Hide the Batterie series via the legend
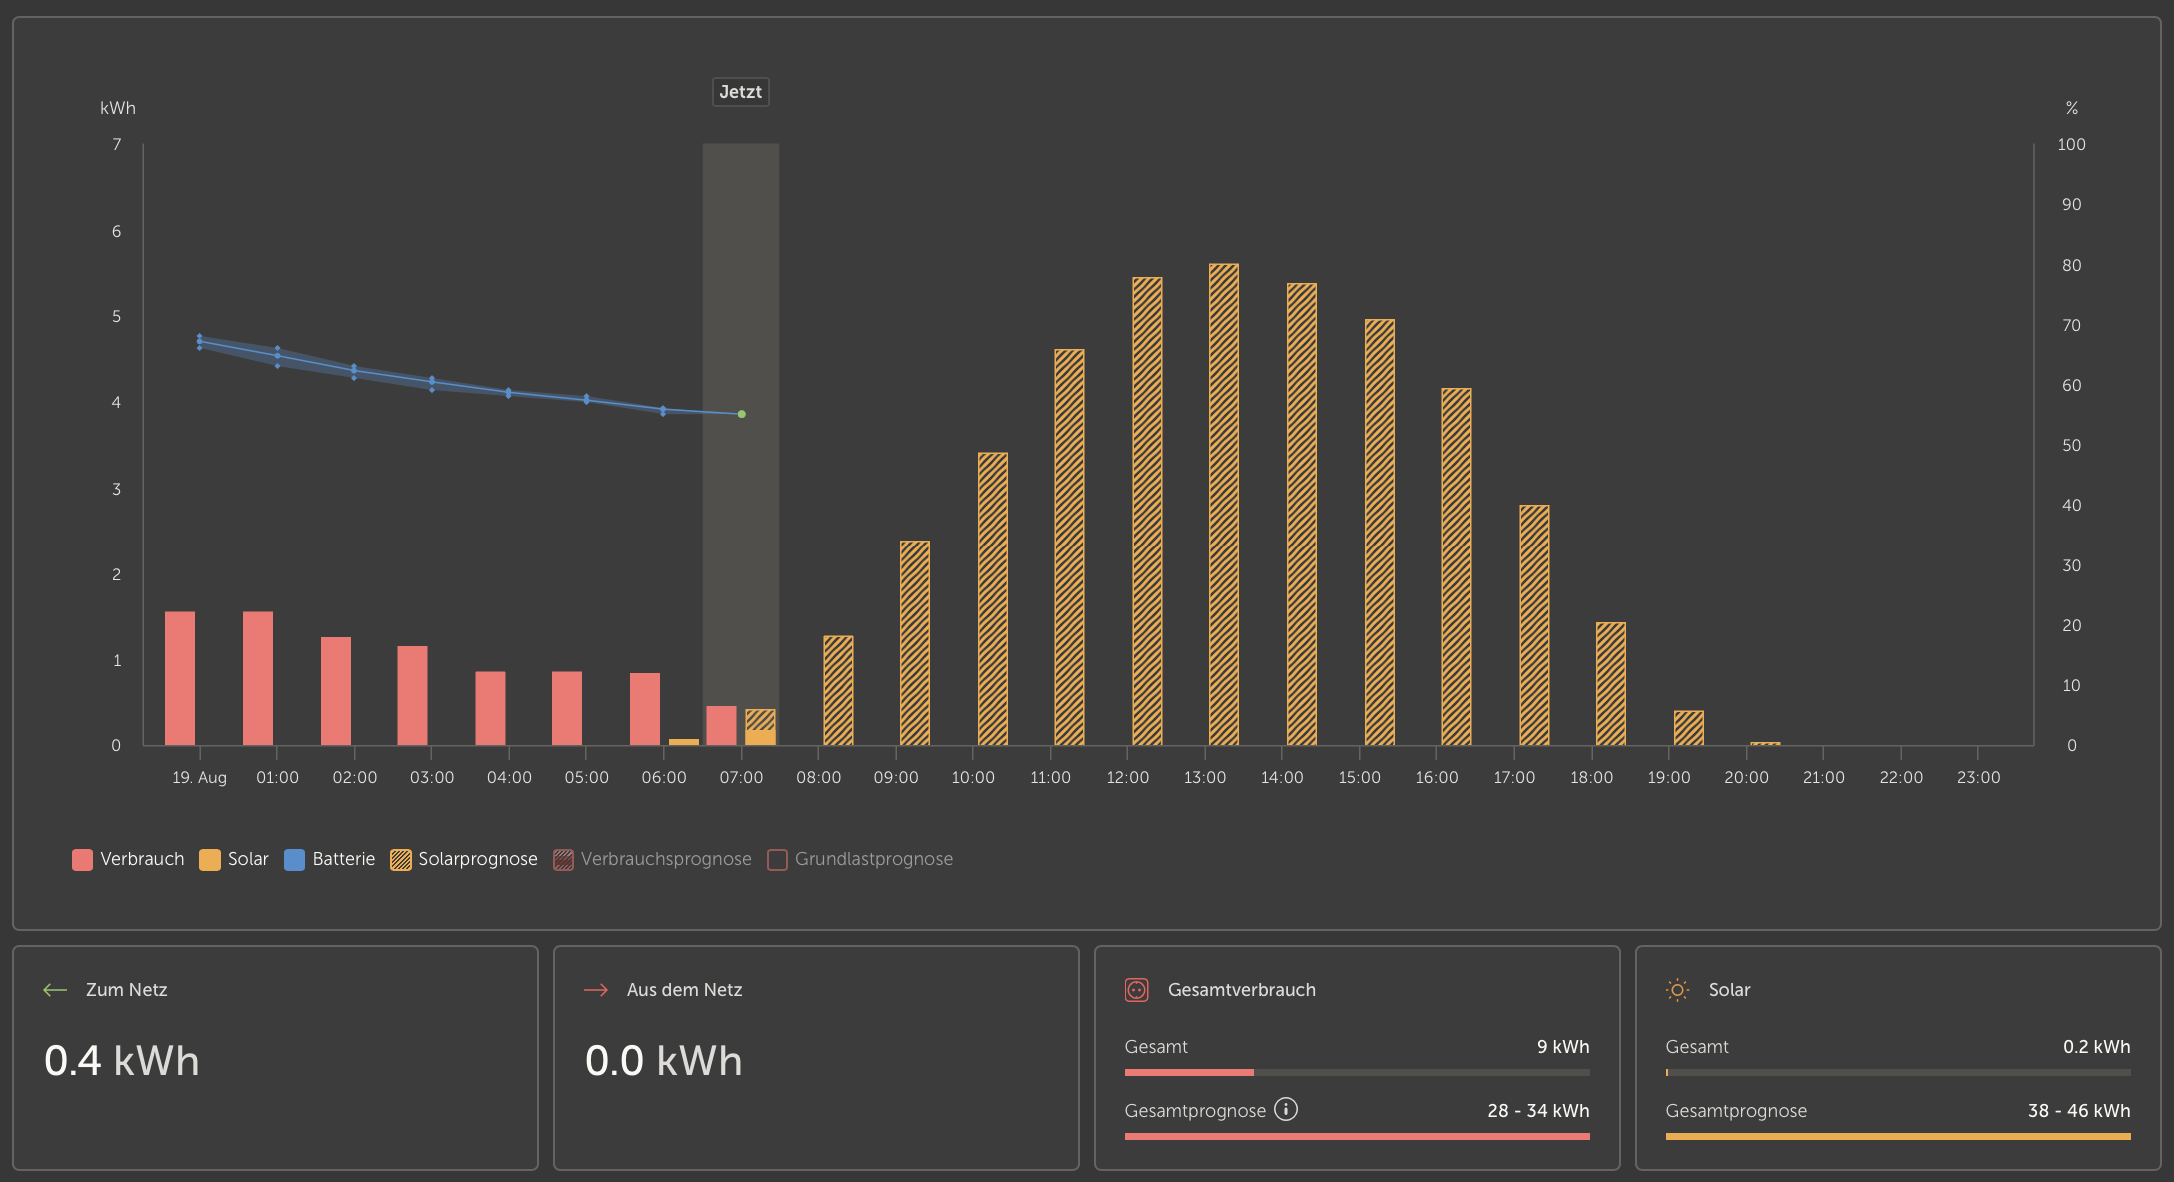Screen dimensions: 2174x1182 pos(330,859)
